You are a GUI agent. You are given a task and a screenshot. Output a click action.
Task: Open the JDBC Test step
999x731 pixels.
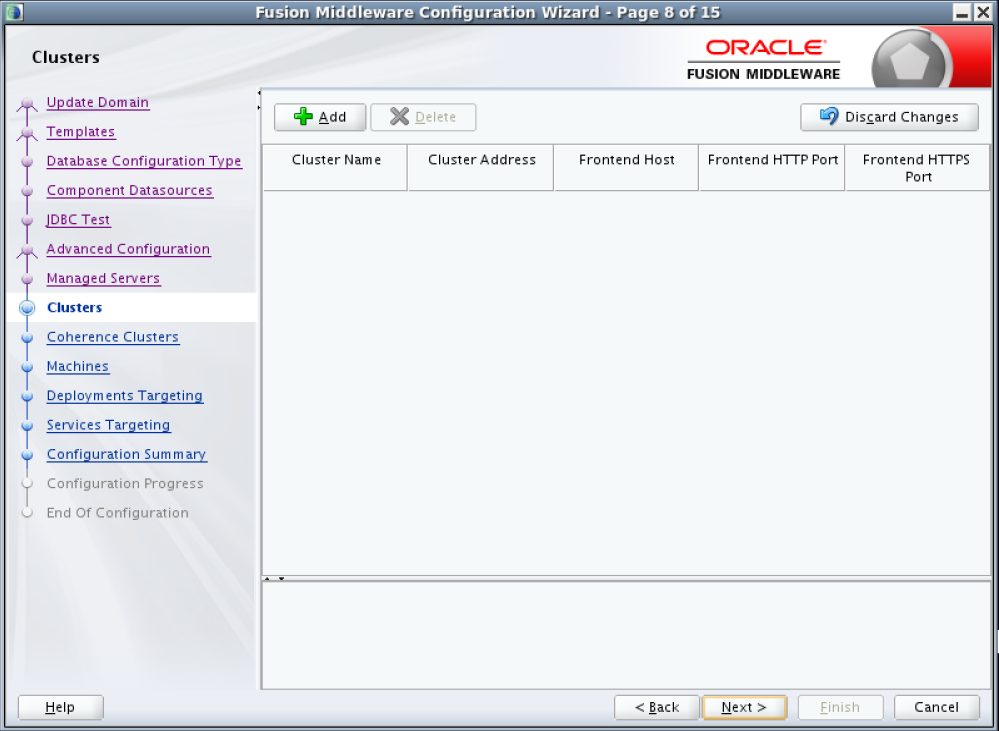point(78,220)
